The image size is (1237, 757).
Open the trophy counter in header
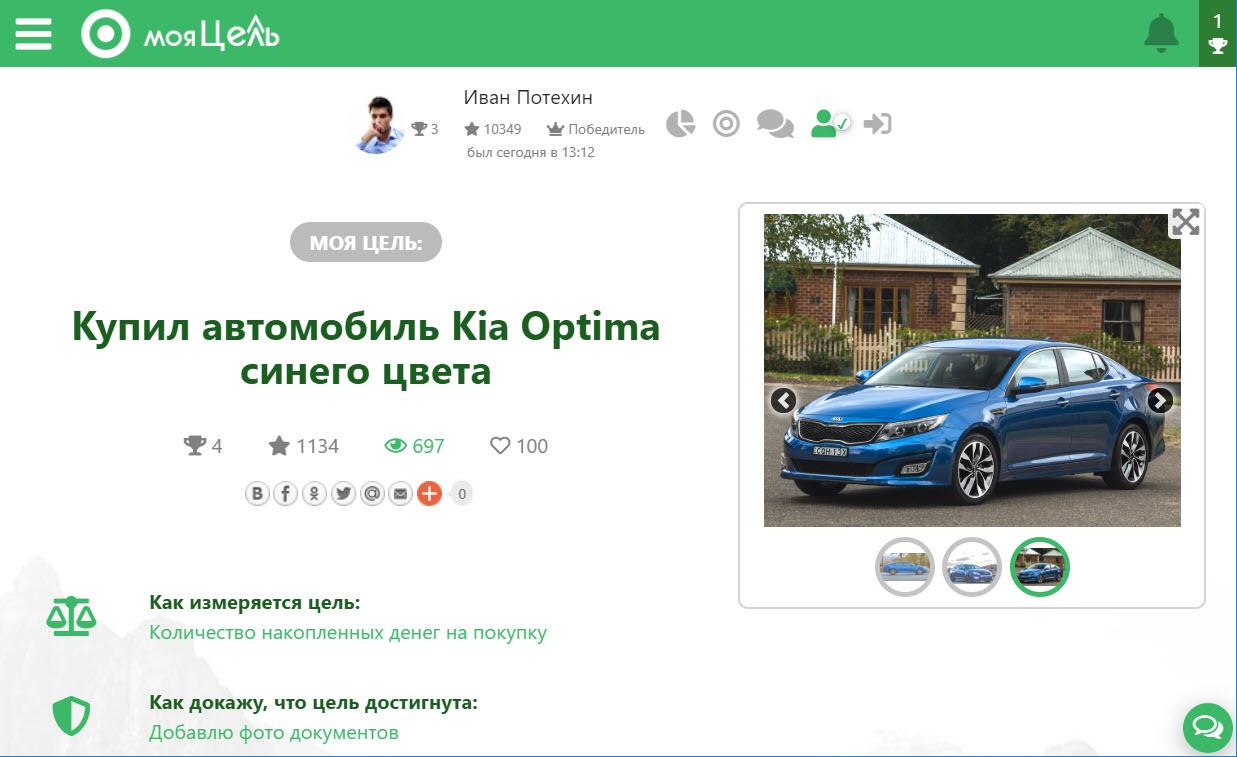pos(1218,33)
